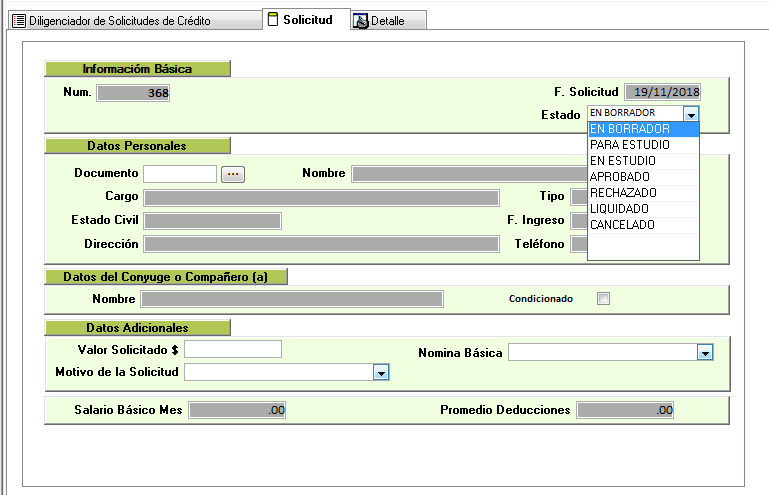Select APROBADO in the Estado list

click(620, 177)
